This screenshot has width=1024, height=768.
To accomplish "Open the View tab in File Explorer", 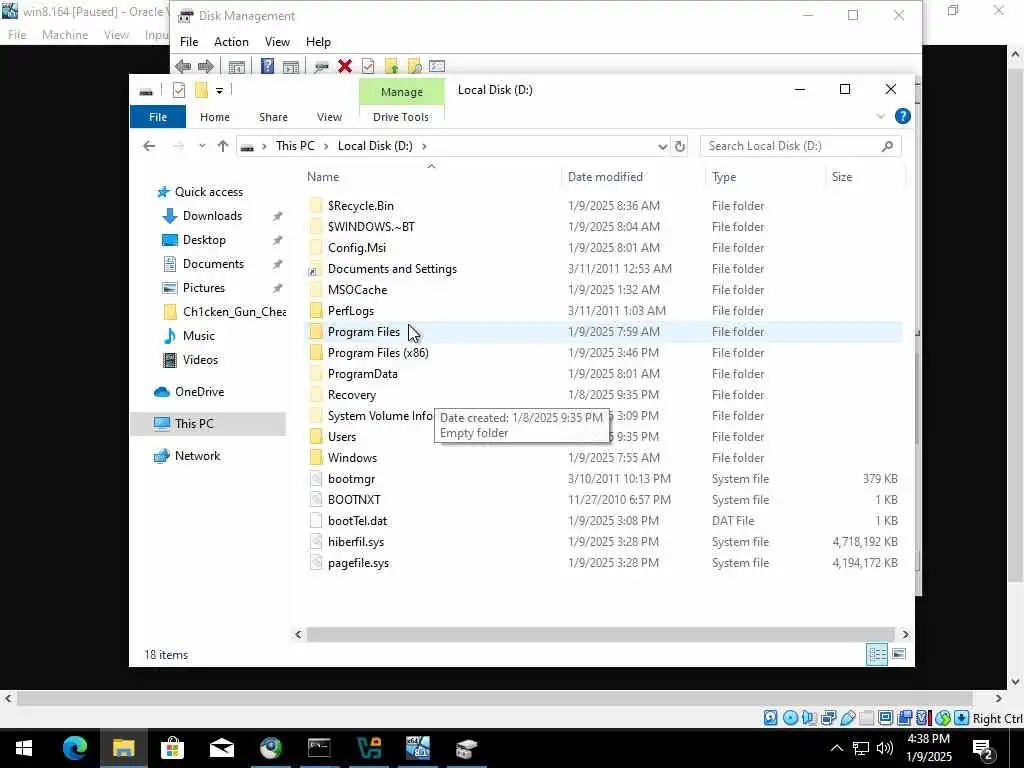I will click(329, 117).
